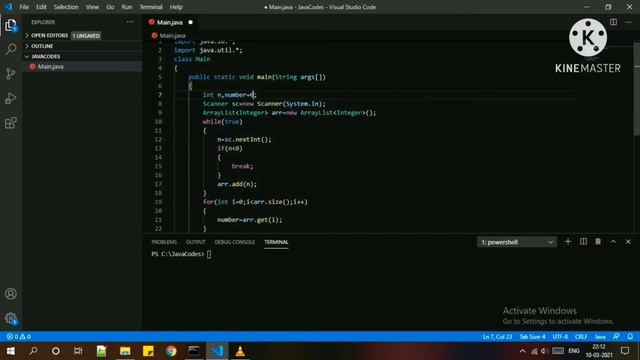Viewport: 640px width, 360px height.
Task: Open the Accounts menu icon
Action: (x=11, y=293)
